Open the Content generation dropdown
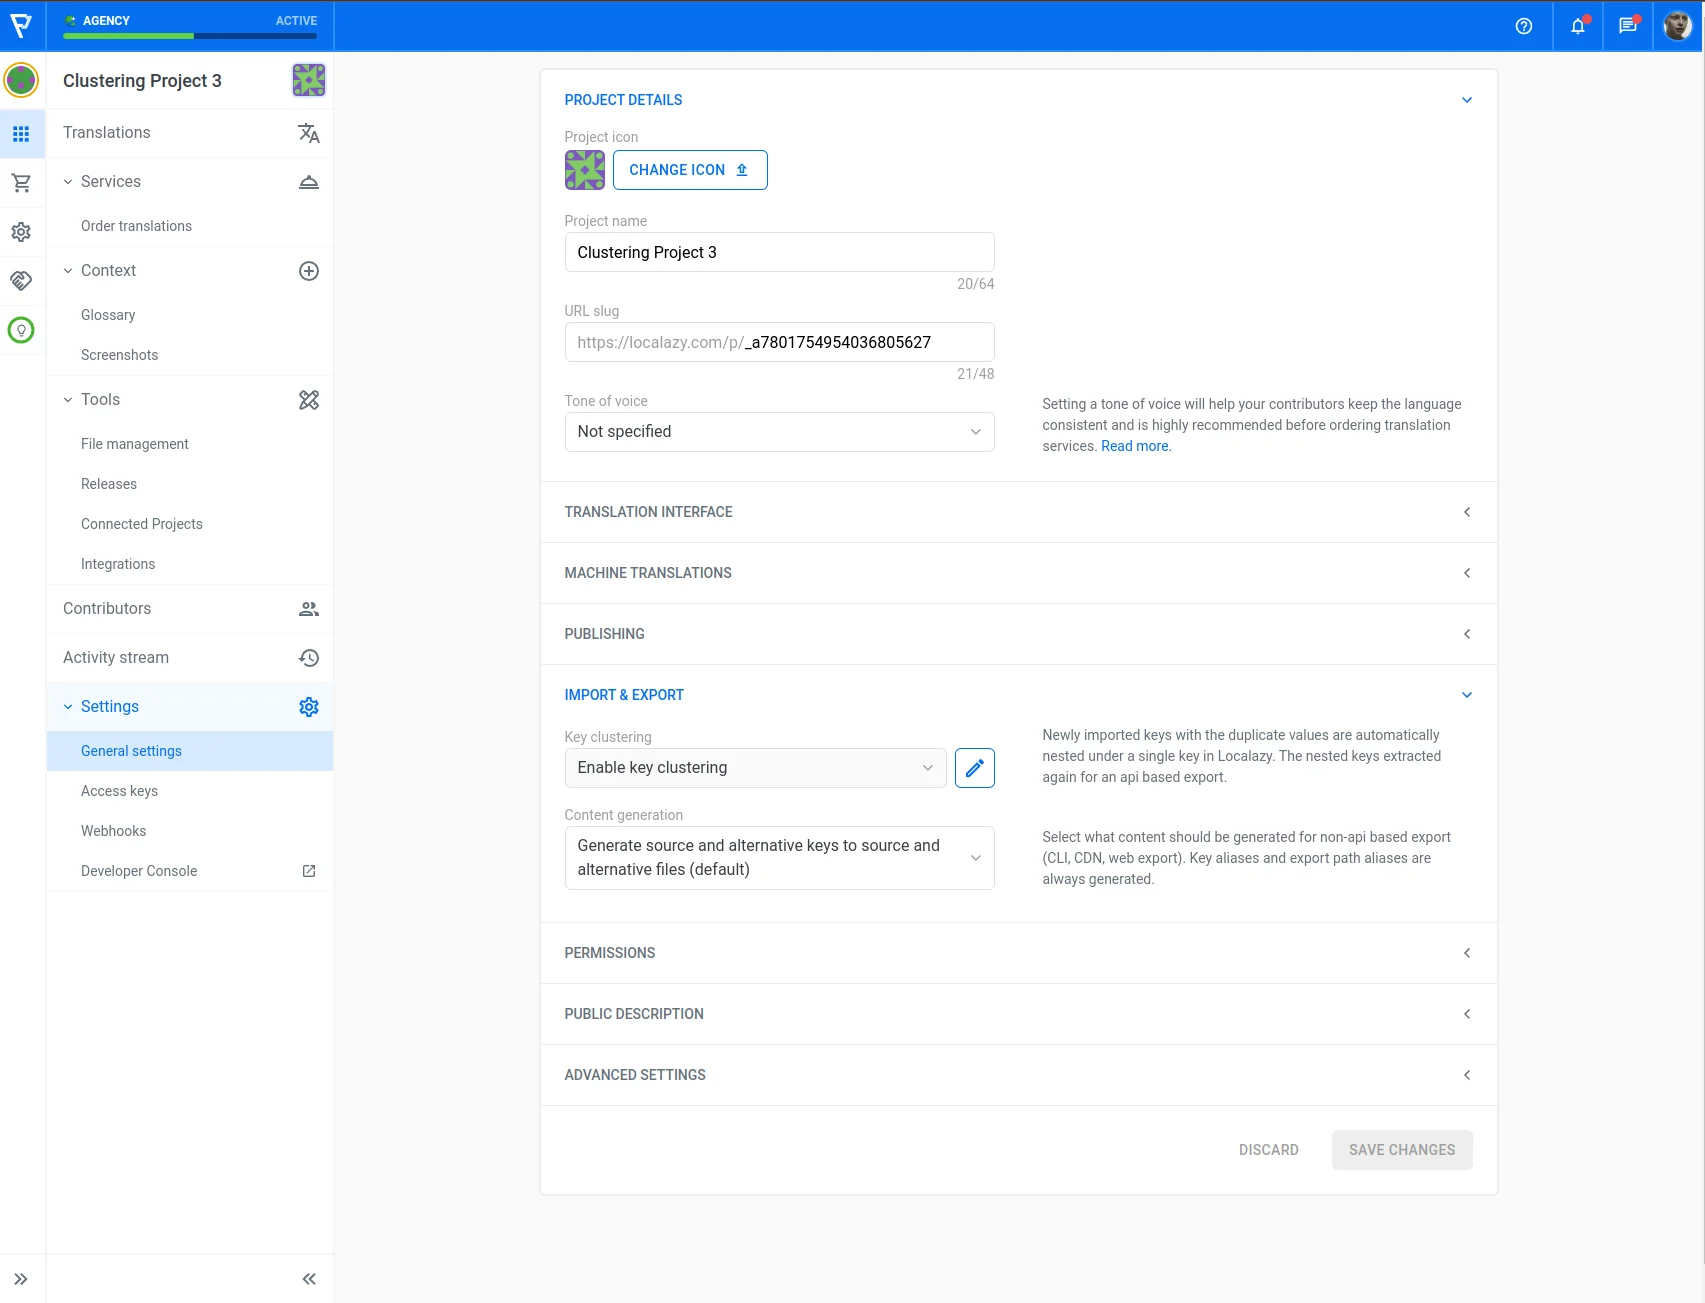The width and height of the screenshot is (1705, 1303). pyautogui.click(x=779, y=858)
